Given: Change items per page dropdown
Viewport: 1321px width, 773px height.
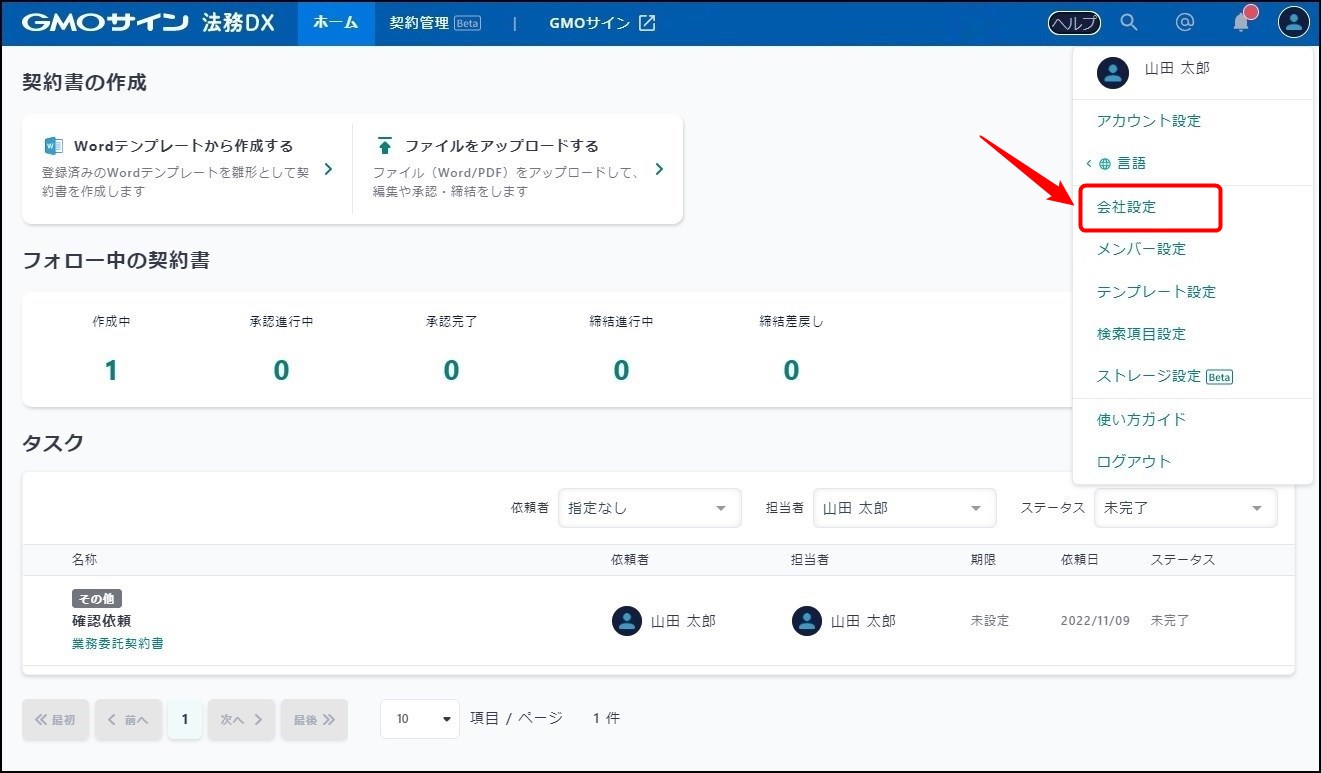Looking at the screenshot, I should [419, 719].
